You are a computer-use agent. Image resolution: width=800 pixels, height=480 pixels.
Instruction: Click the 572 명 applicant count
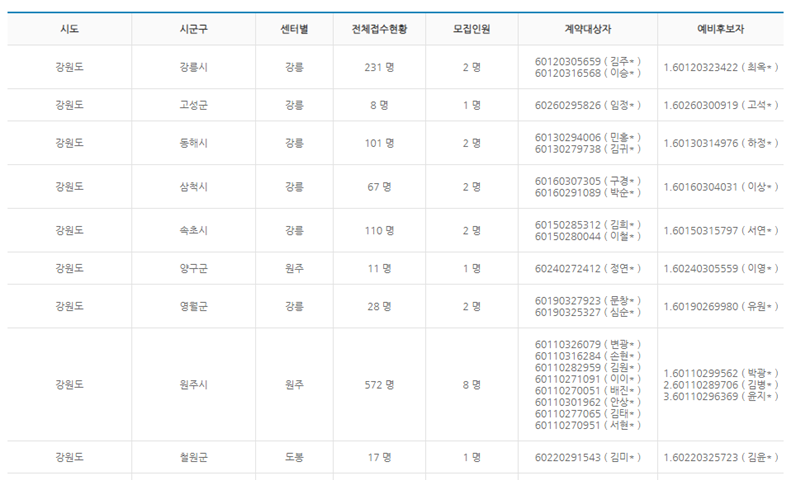pyautogui.click(x=379, y=385)
